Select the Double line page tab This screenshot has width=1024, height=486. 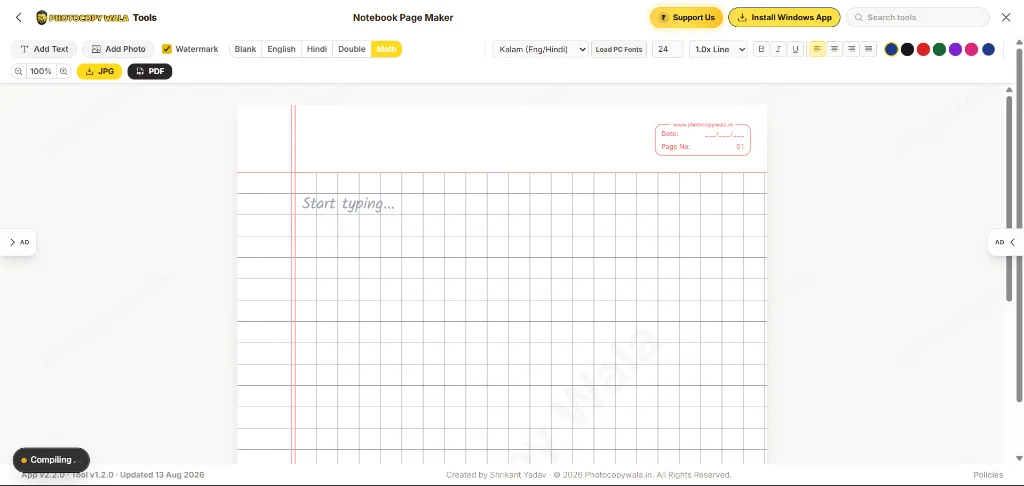coord(352,49)
